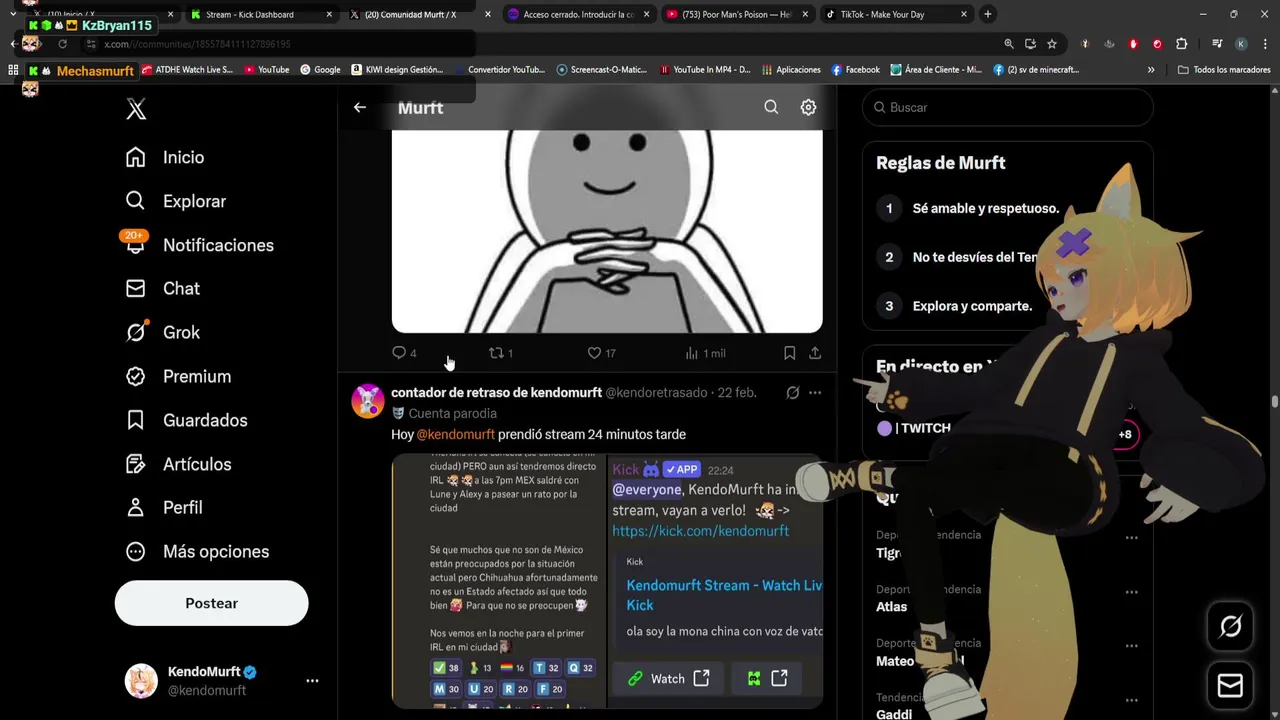Open more options for Gaddi trend
Image resolution: width=1280 pixels, height=720 pixels.
(1131, 699)
